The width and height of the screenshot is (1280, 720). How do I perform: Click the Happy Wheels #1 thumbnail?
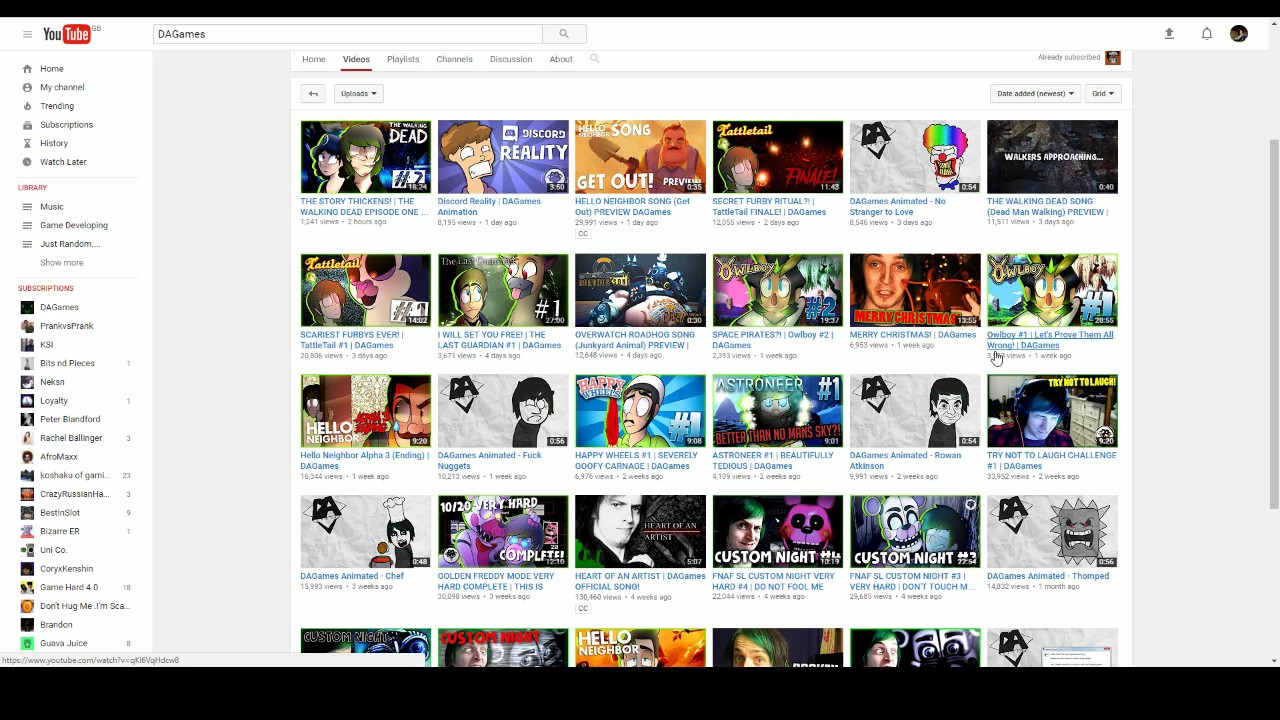(640, 411)
